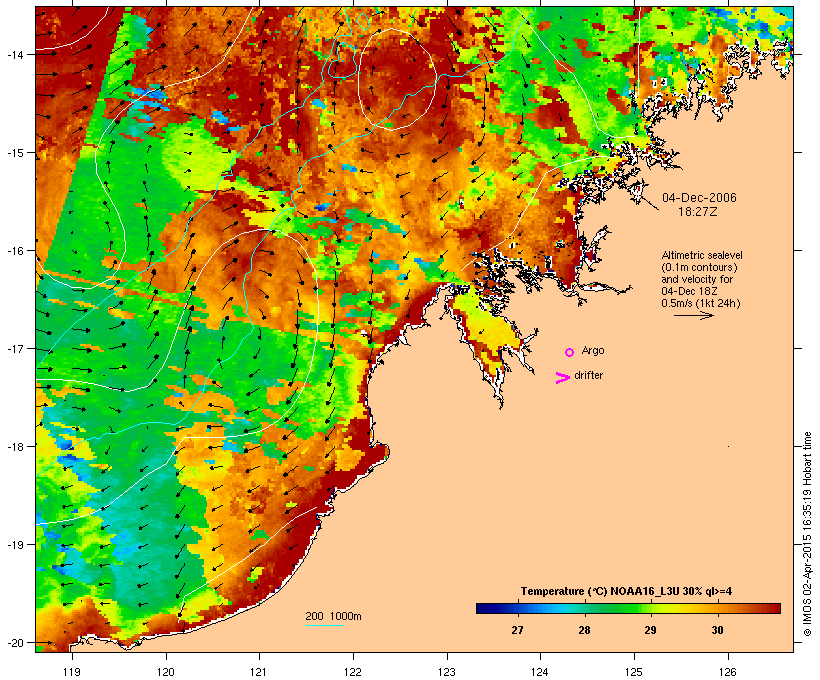Click the date label 04-Dec-2006
Screen dimensions: 820x680
(x=699, y=198)
